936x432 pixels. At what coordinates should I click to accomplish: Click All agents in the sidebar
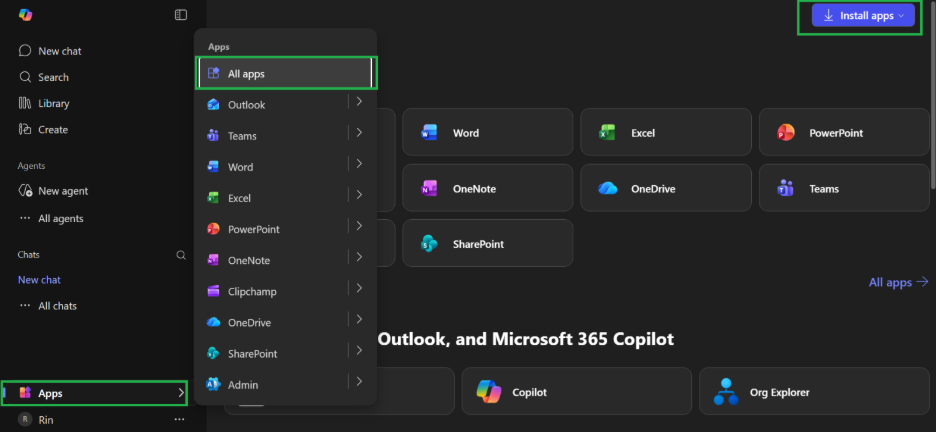click(x=61, y=218)
